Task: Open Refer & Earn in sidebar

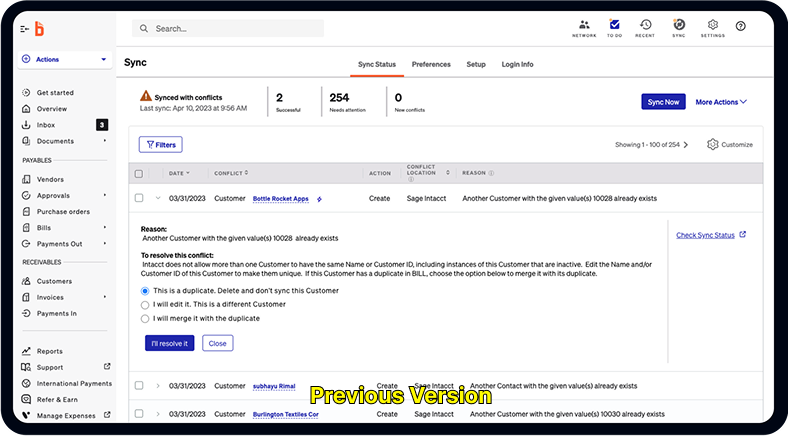Action: coord(57,399)
